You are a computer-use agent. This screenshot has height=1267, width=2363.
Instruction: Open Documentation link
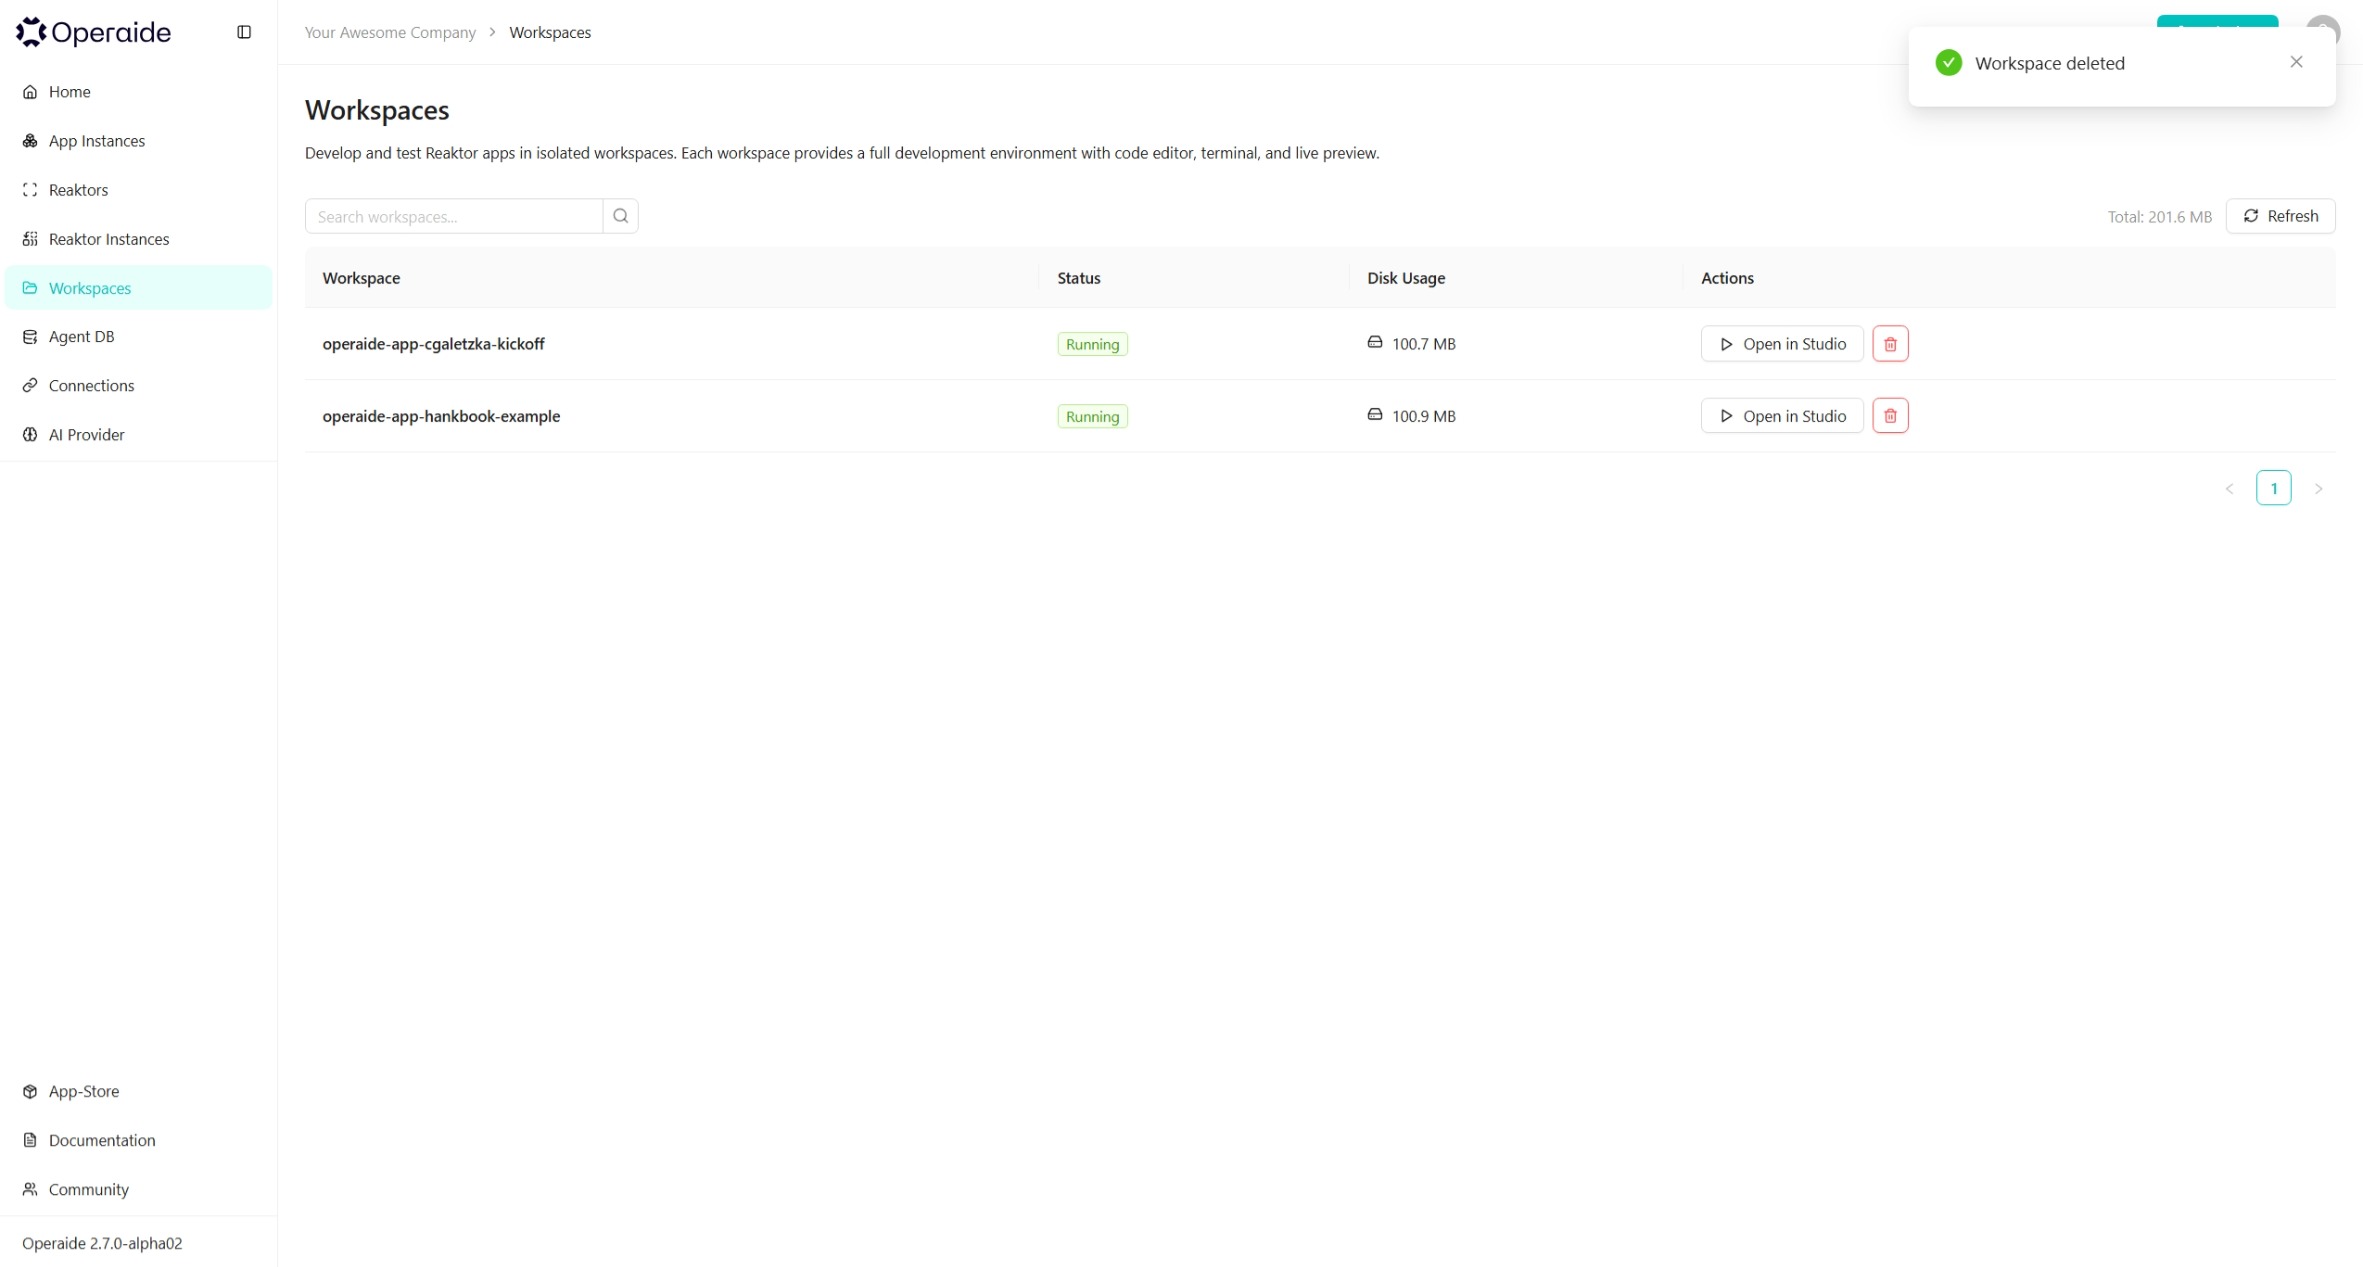pos(138,1140)
